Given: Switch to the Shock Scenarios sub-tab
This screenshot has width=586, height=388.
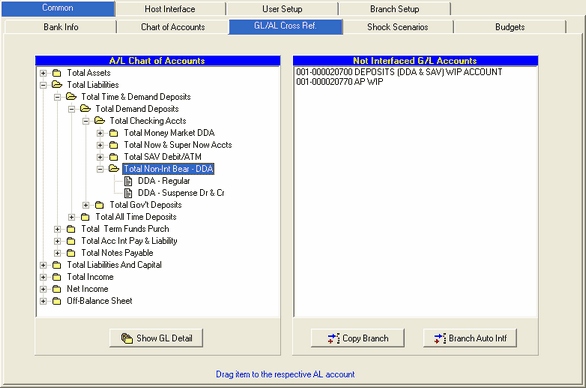Looking at the screenshot, I should pyautogui.click(x=398, y=27).
